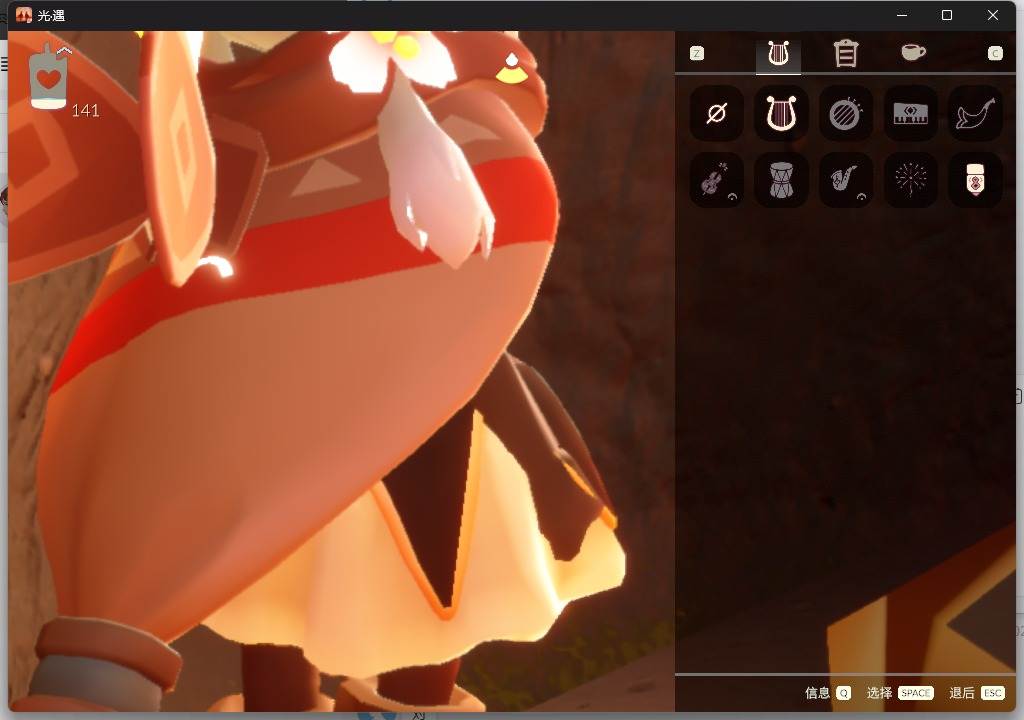Choose the curved horn instrument
Image resolution: width=1024 pixels, height=720 pixels.
pos(974,114)
